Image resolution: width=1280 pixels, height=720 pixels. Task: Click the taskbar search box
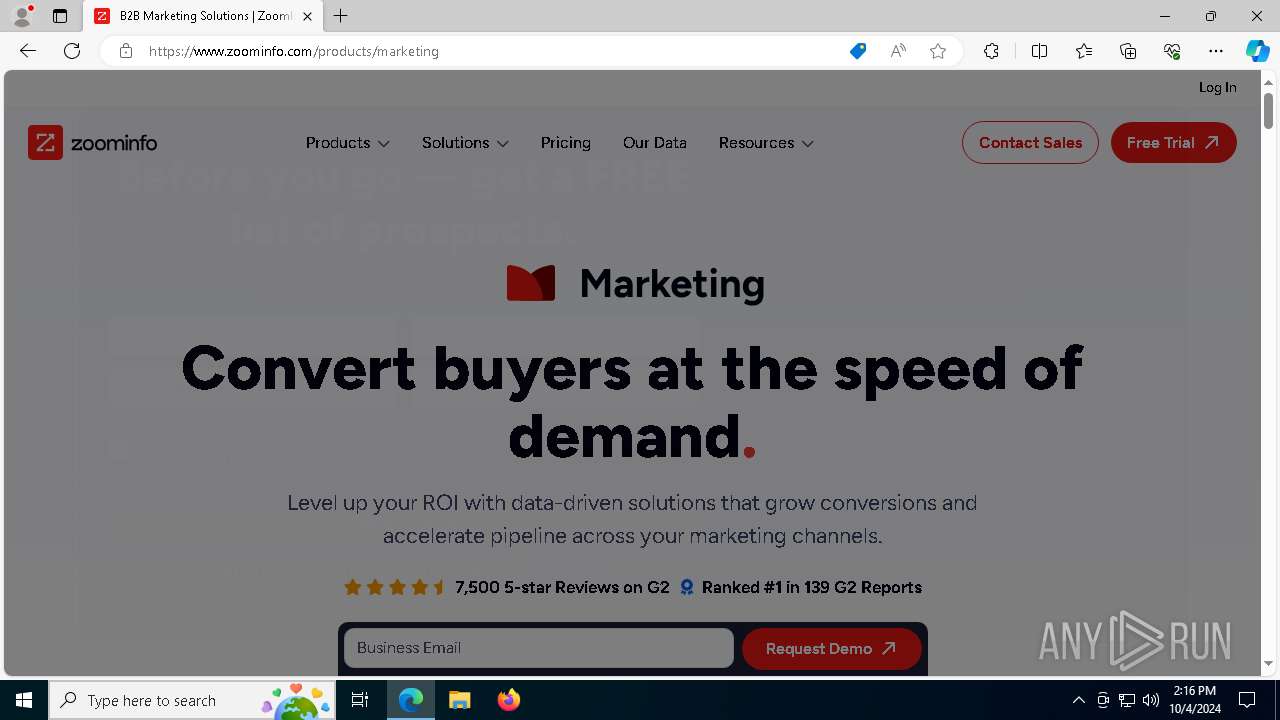point(192,700)
